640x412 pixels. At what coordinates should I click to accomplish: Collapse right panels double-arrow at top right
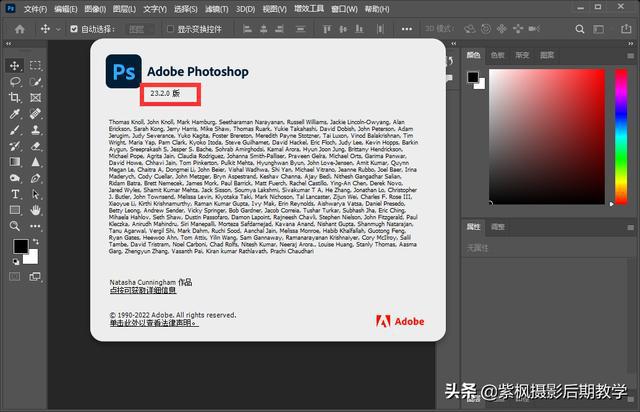coord(631,44)
